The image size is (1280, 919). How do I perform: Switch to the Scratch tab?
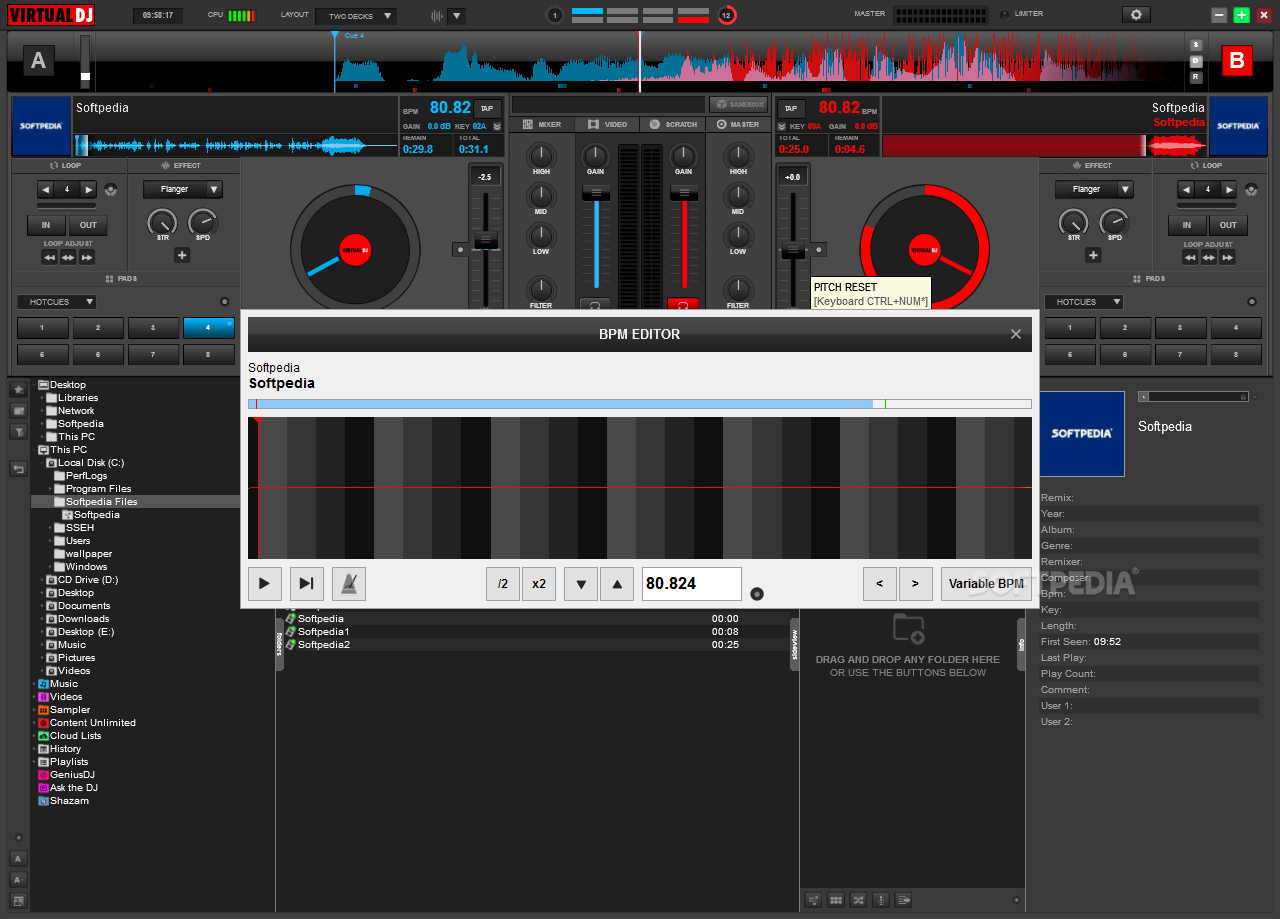click(673, 125)
